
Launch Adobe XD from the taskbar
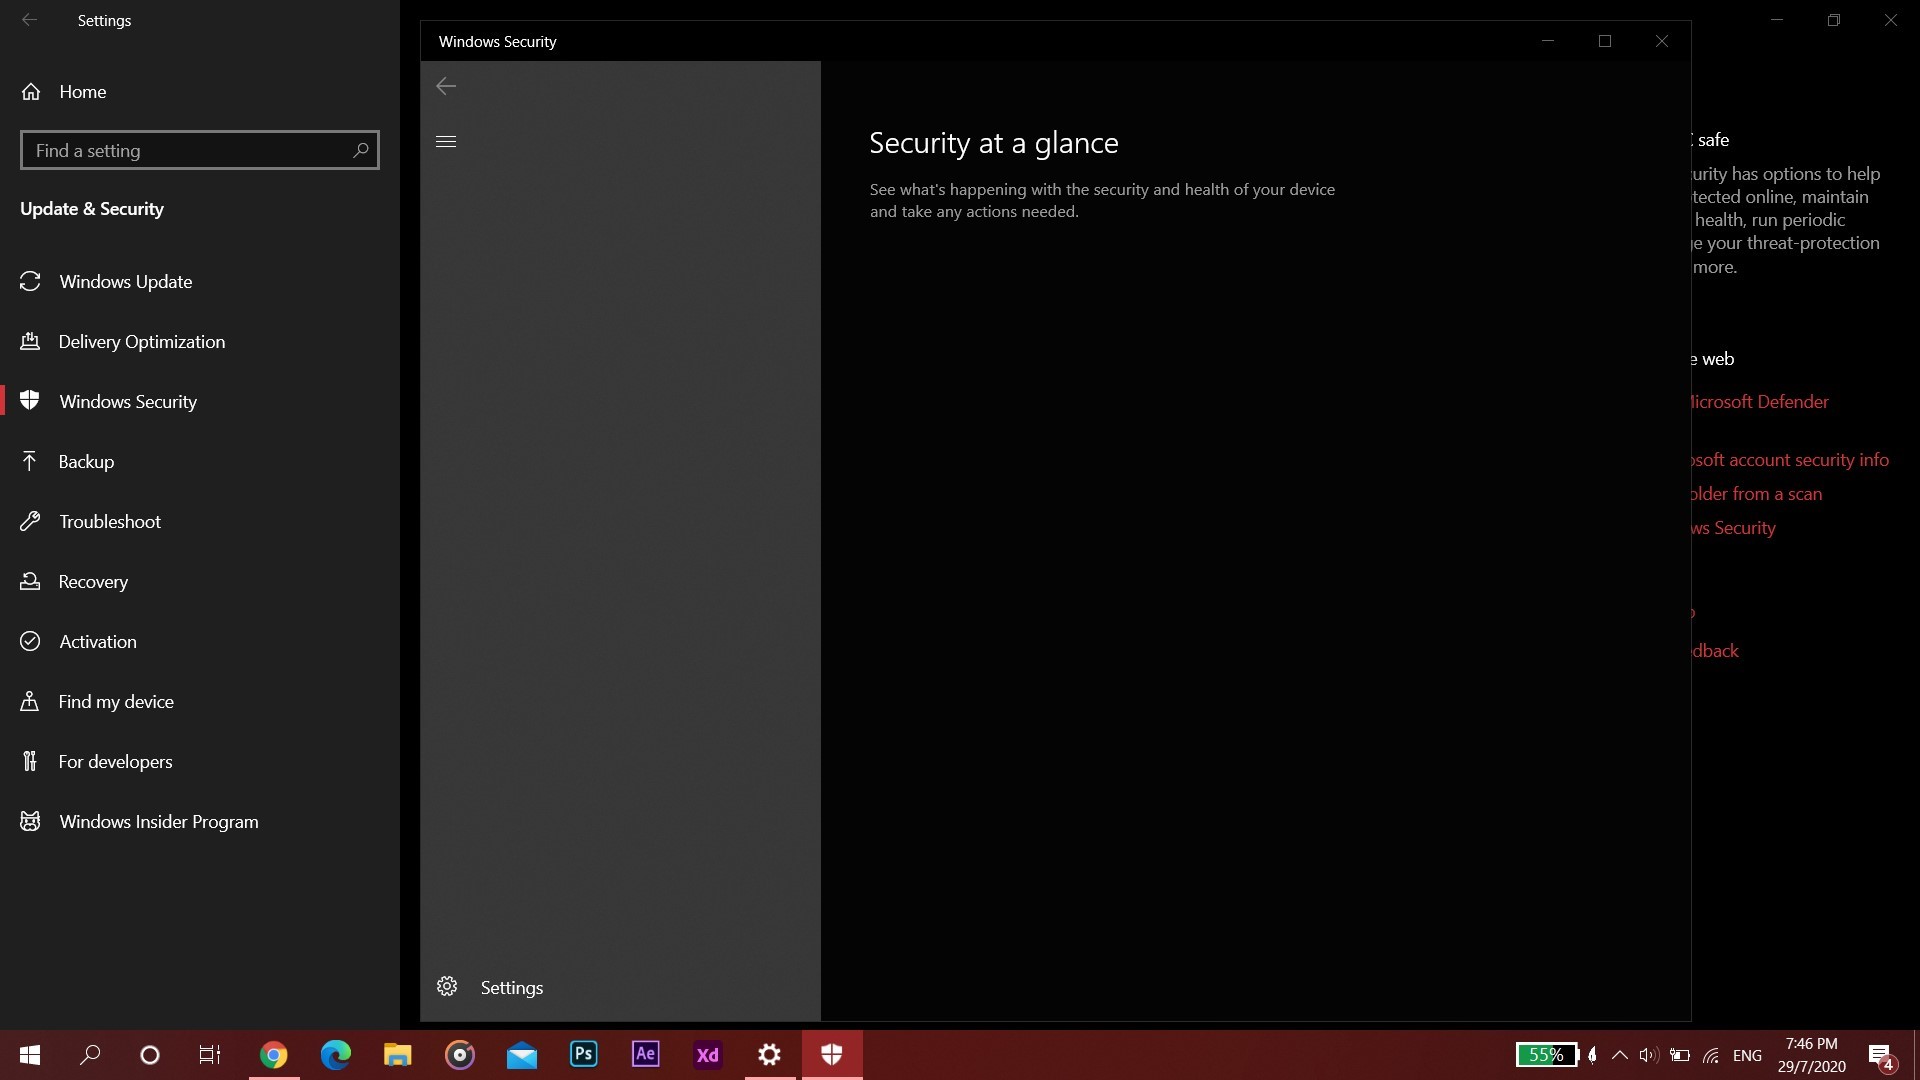click(x=708, y=1055)
